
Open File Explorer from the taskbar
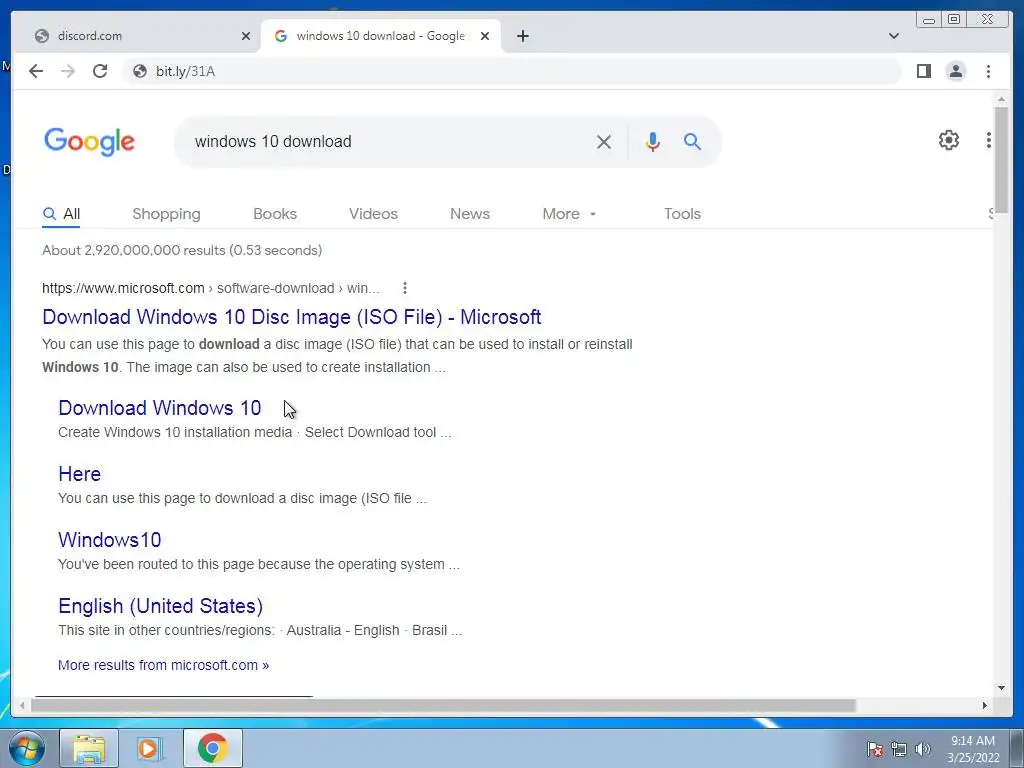click(89, 748)
